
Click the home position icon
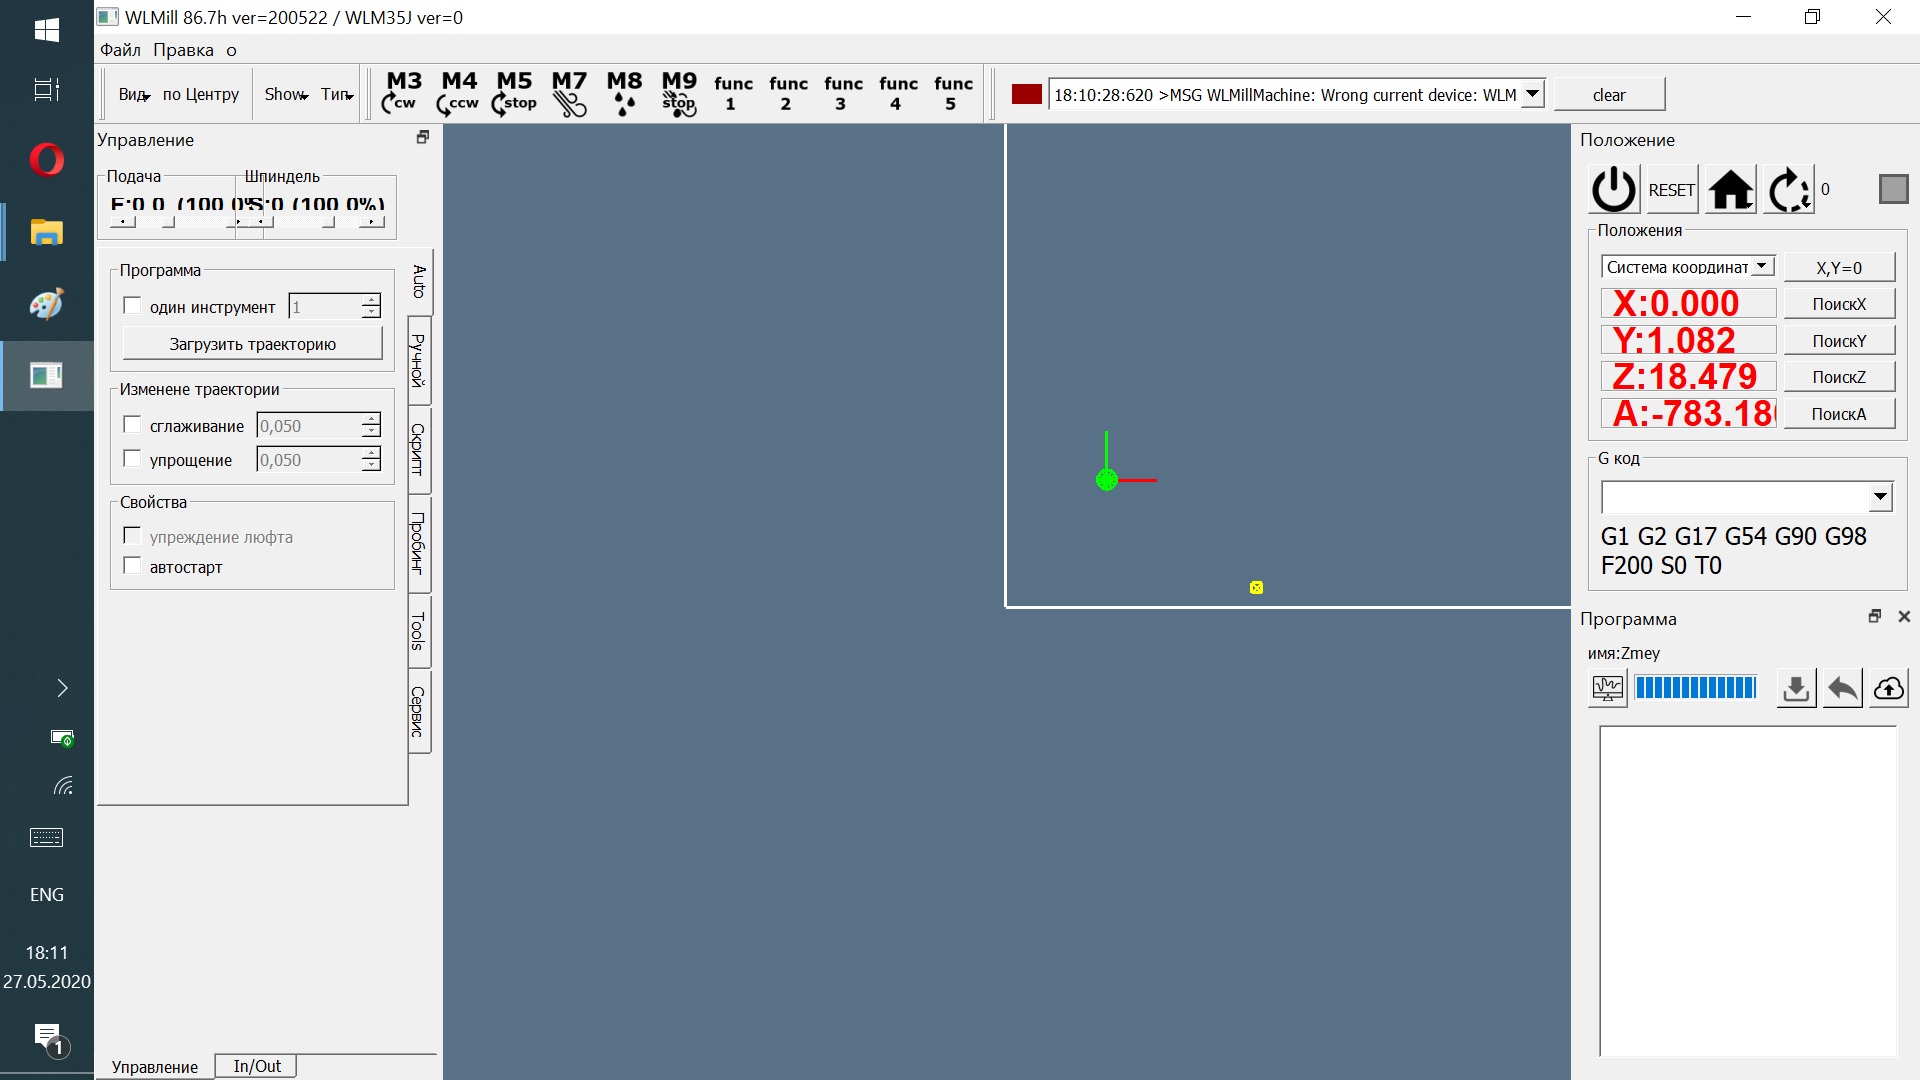(x=1731, y=190)
